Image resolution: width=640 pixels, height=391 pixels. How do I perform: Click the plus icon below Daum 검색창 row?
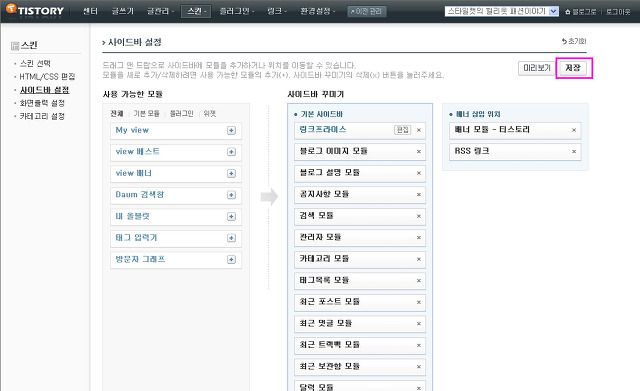pos(231,216)
